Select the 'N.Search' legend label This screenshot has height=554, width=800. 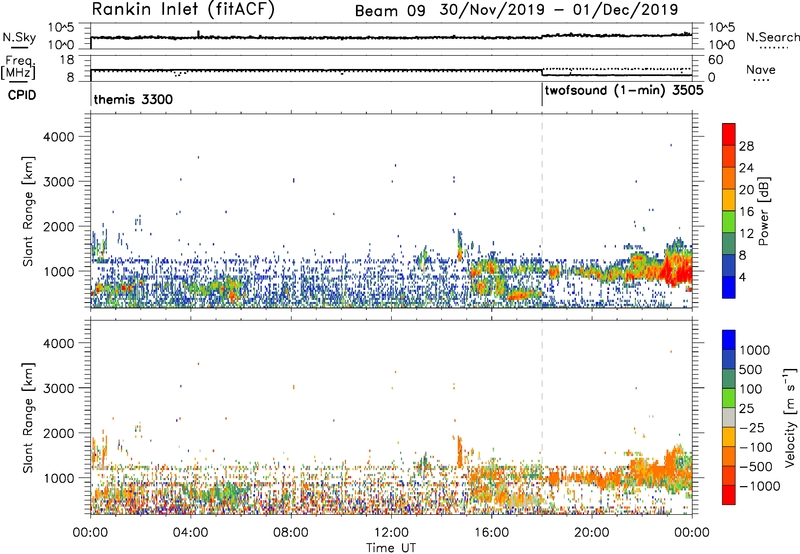(x=772, y=37)
